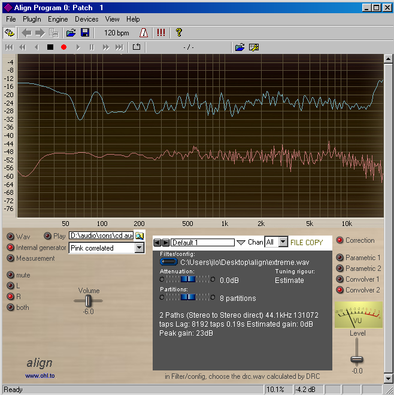Click the step back transport button
This screenshot has height=395, width=394.
[36, 47]
